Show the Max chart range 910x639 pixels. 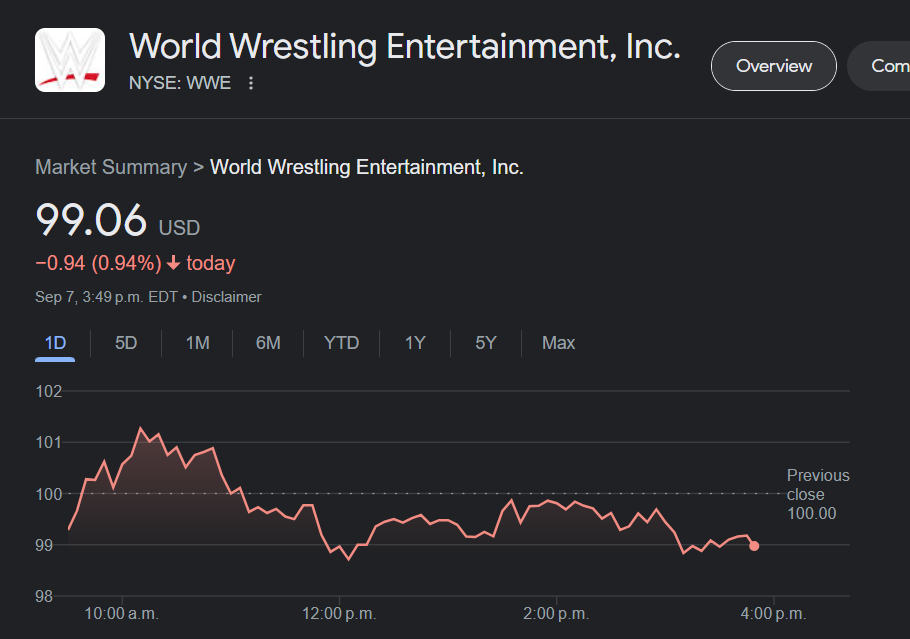pyautogui.click(x=558, y=343)
